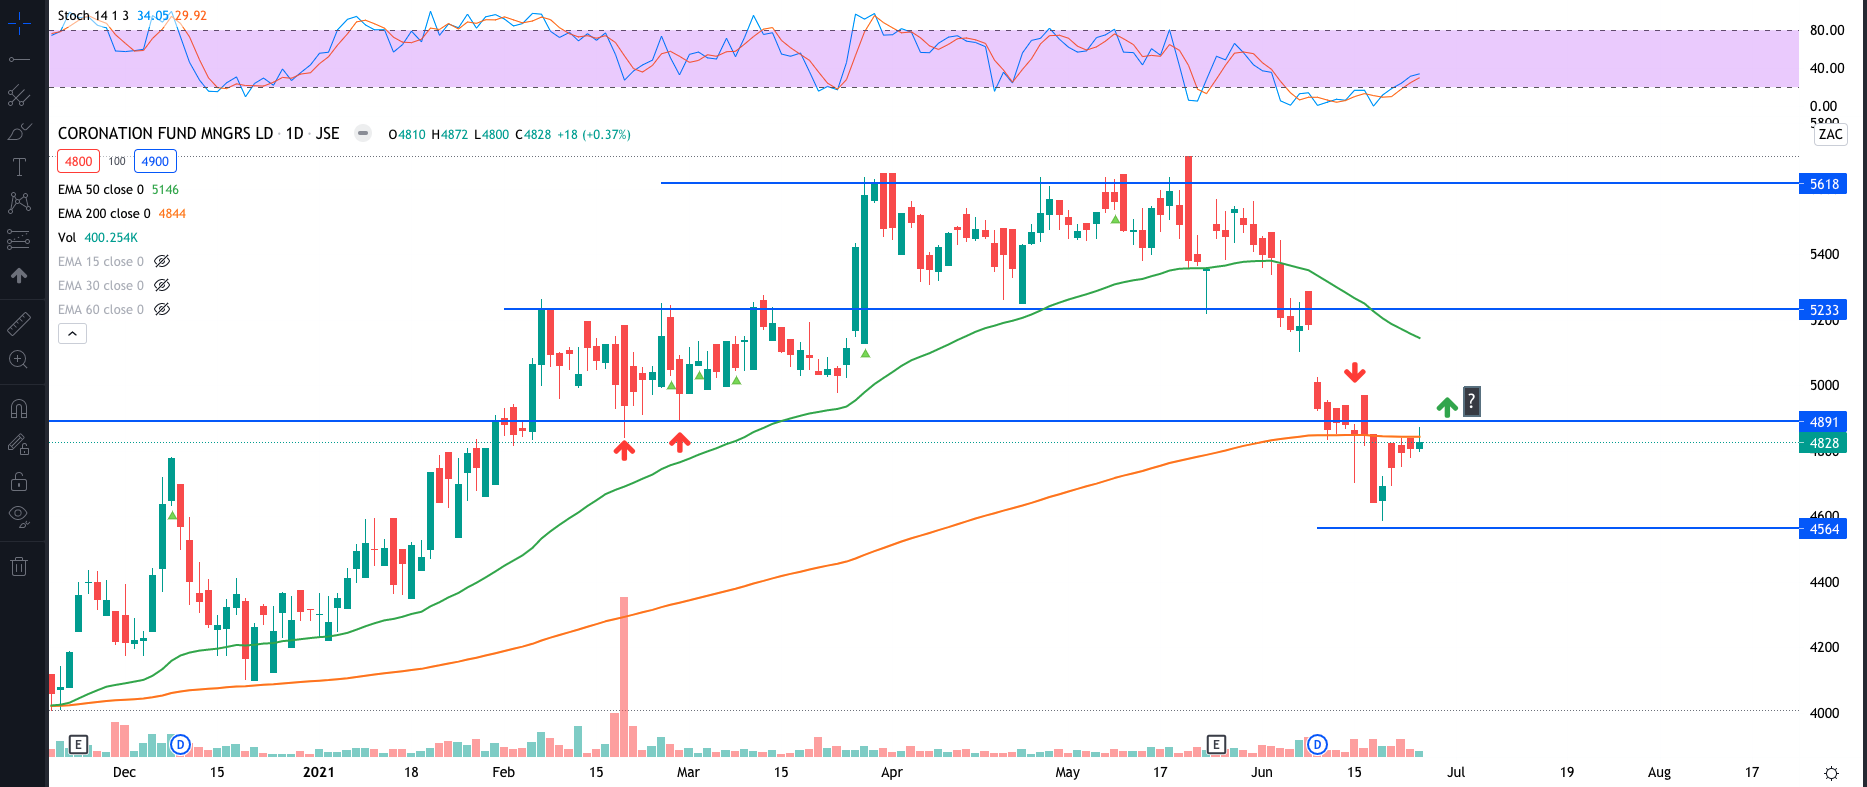Viewport: 1867px width, 787px height.
Task: Show the hidden EMA 15 indicator
Action: (162, 262)
